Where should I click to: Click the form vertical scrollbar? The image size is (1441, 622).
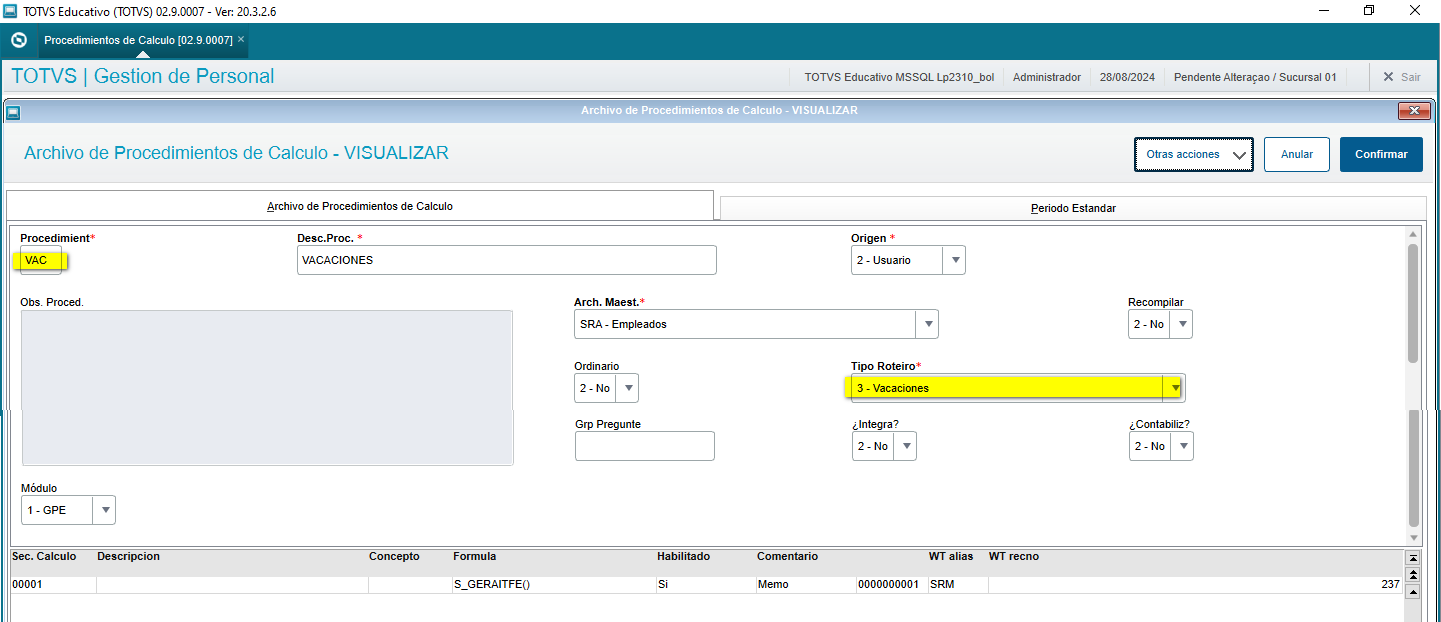[x=1413, y=385]
